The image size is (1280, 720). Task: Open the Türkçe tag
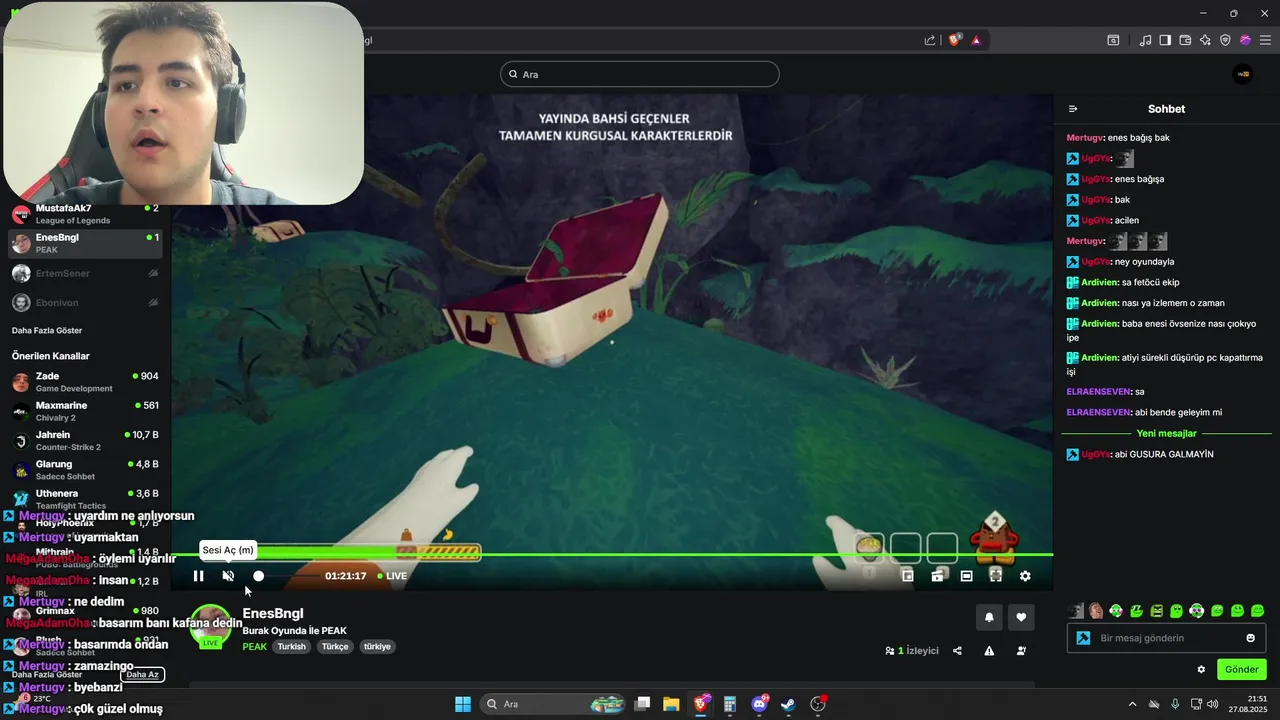pos(335,647)
